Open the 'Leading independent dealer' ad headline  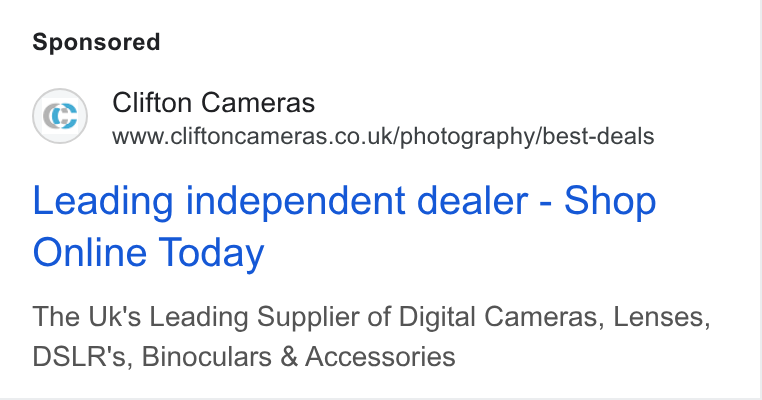pyautogui.click(x=344, y=226)
